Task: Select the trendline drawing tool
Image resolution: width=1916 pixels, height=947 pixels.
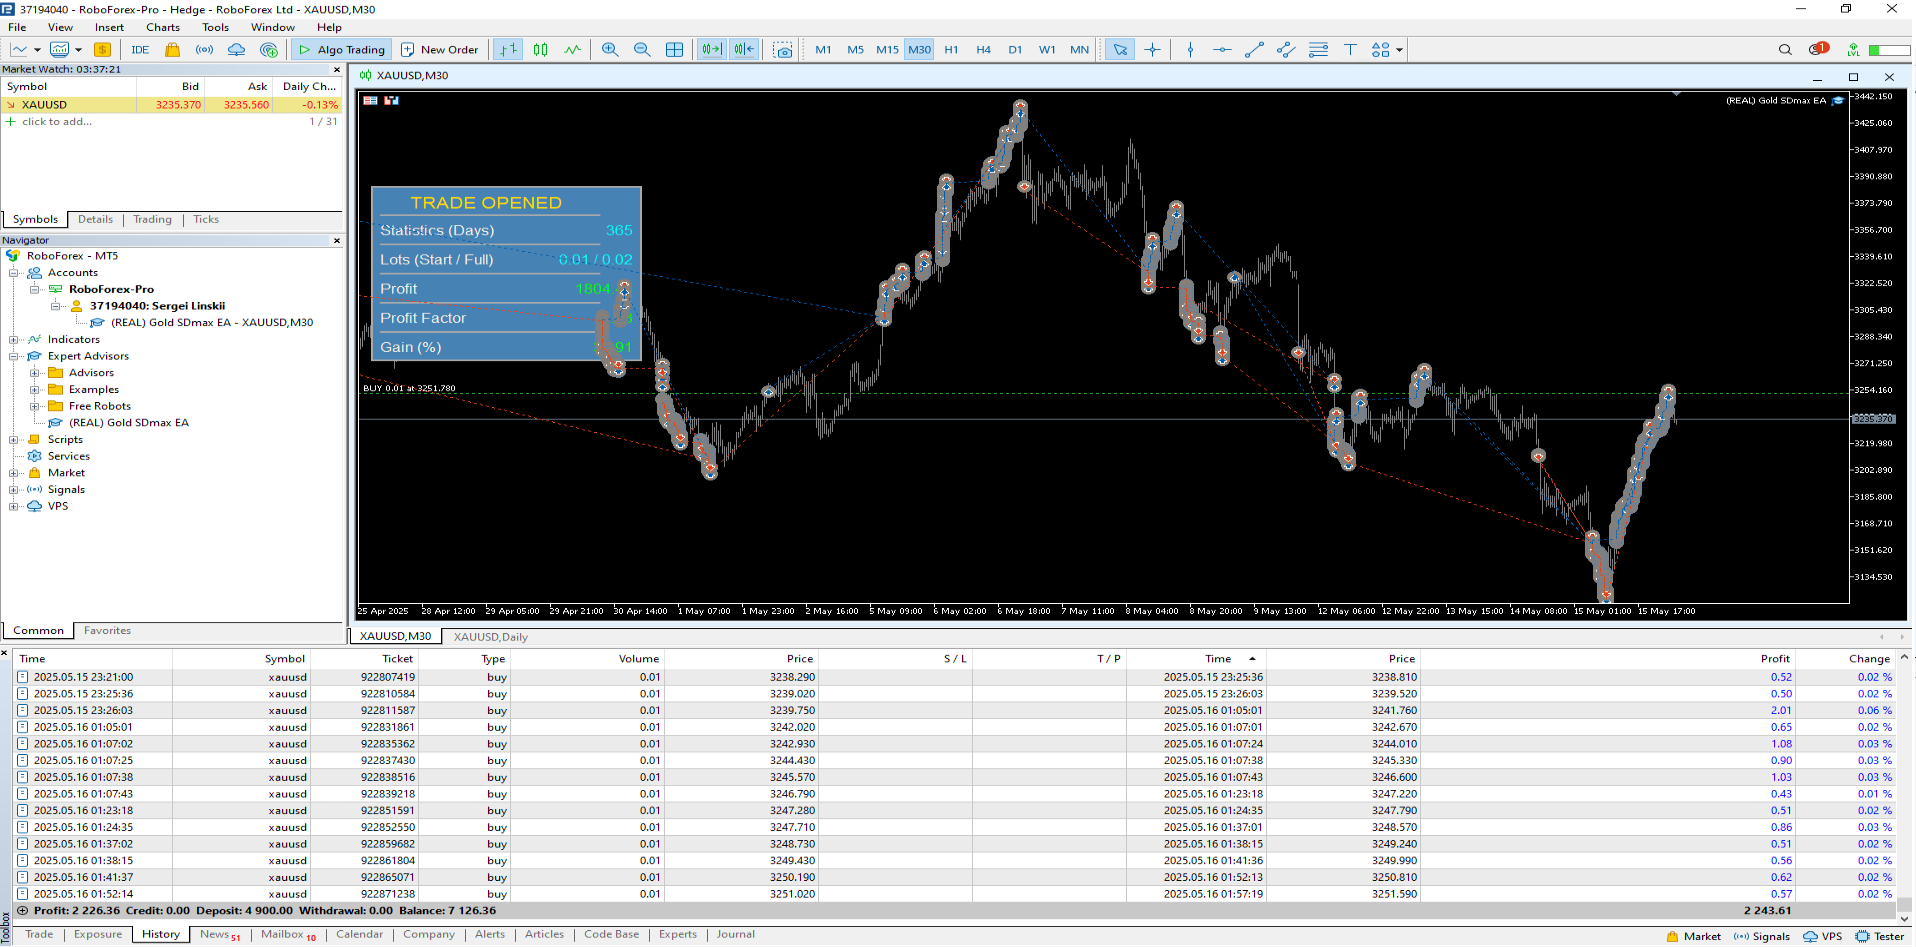Action: (x=1254, y=49)
